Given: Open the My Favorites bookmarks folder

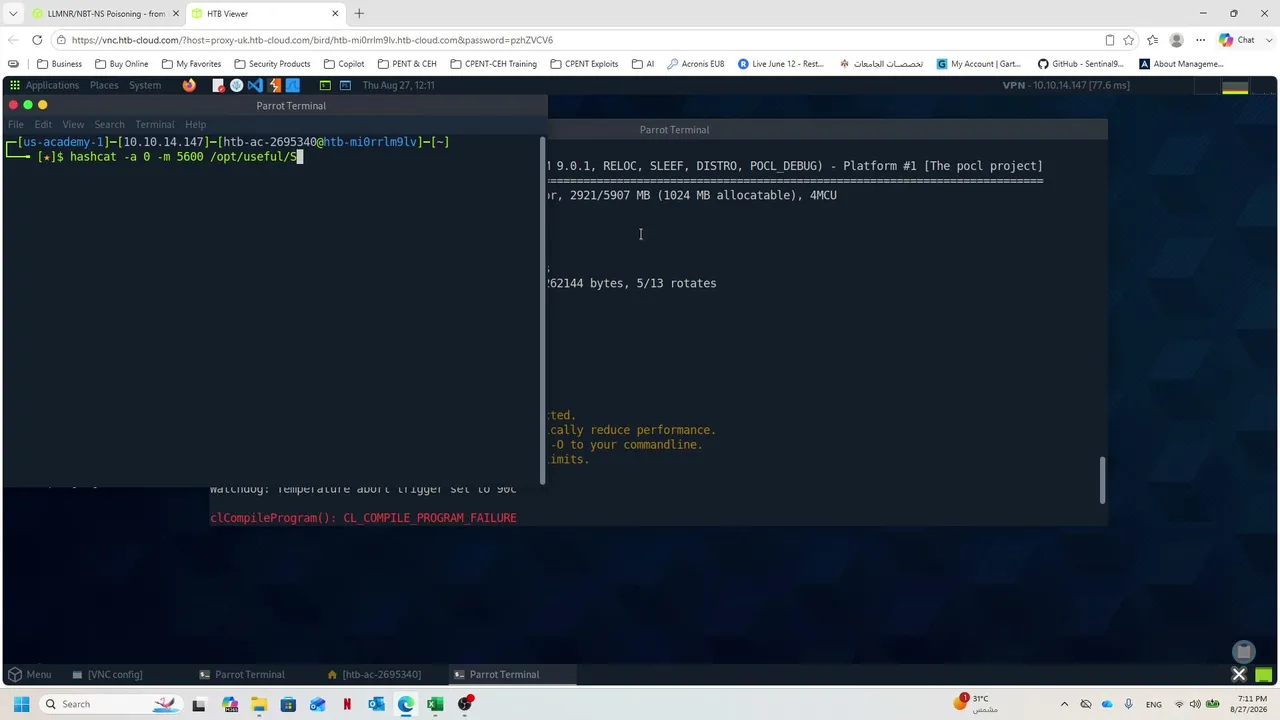Looking at the screenshot, I should pyautogui.click(x=191, y=64).
